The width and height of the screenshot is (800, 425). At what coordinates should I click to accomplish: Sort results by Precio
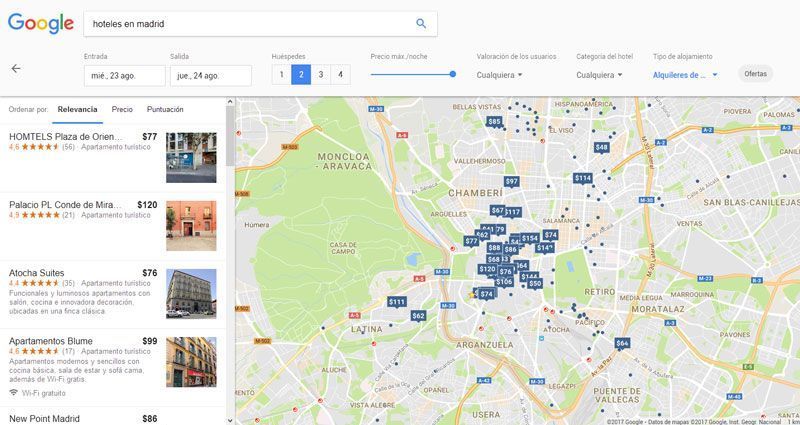pos(122,109)
